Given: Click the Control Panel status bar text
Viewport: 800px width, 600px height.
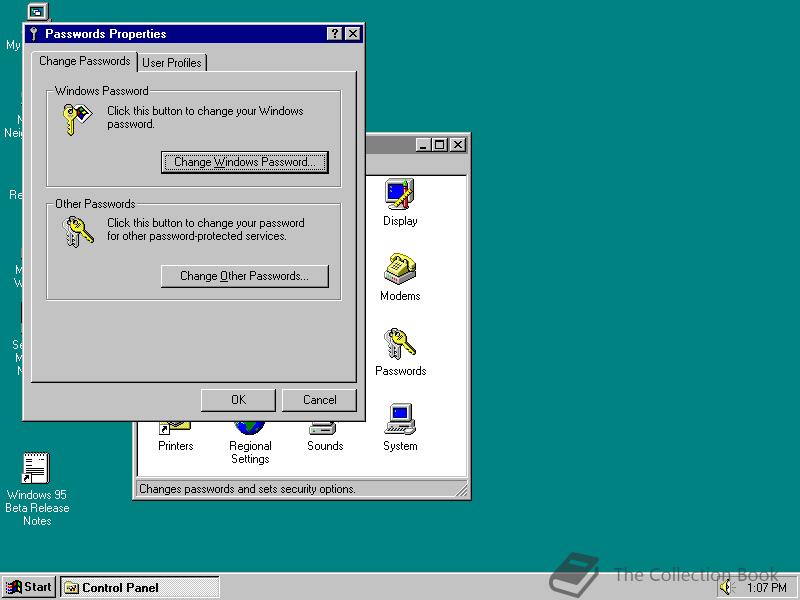Looking at the screenshot, I should click(247, 489).
